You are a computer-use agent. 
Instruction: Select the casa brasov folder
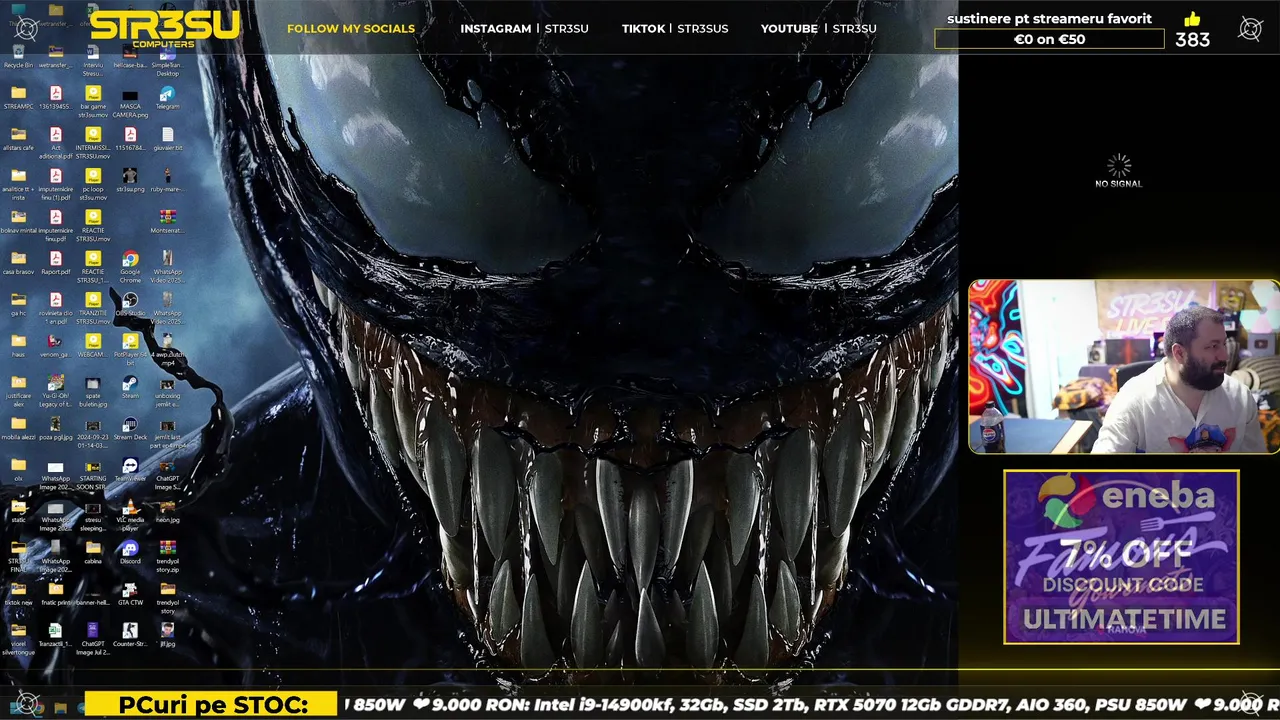18,263
